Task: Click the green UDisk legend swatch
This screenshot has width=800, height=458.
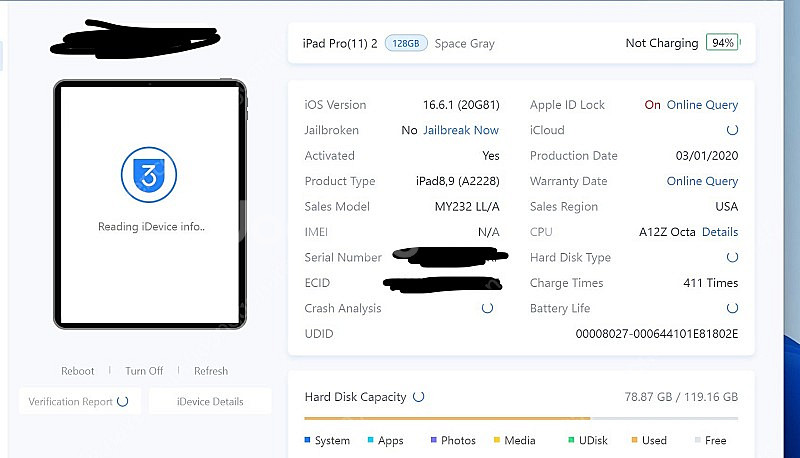Action: click(571, 440)
